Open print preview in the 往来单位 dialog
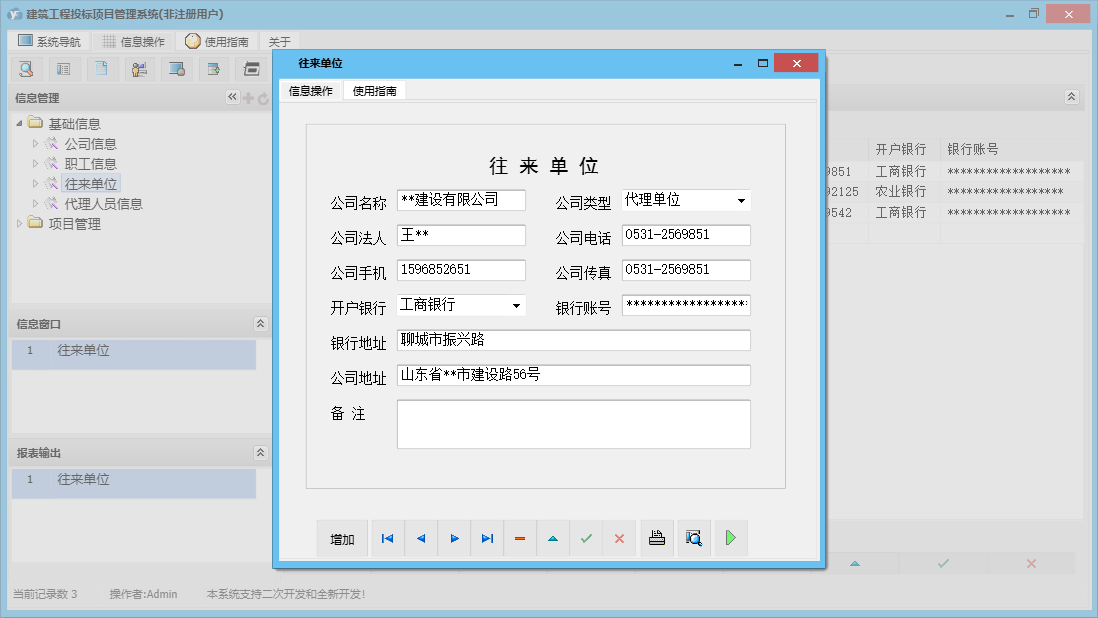 click(x=693, y=538)
